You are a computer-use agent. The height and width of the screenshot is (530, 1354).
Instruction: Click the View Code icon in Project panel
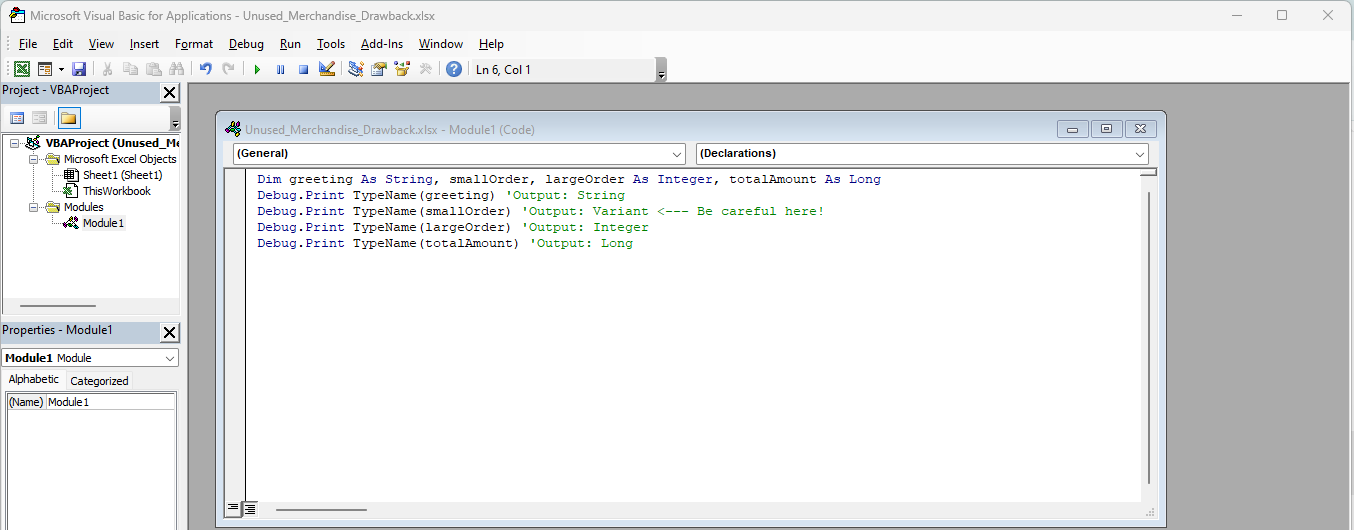[x=17, y=118]
